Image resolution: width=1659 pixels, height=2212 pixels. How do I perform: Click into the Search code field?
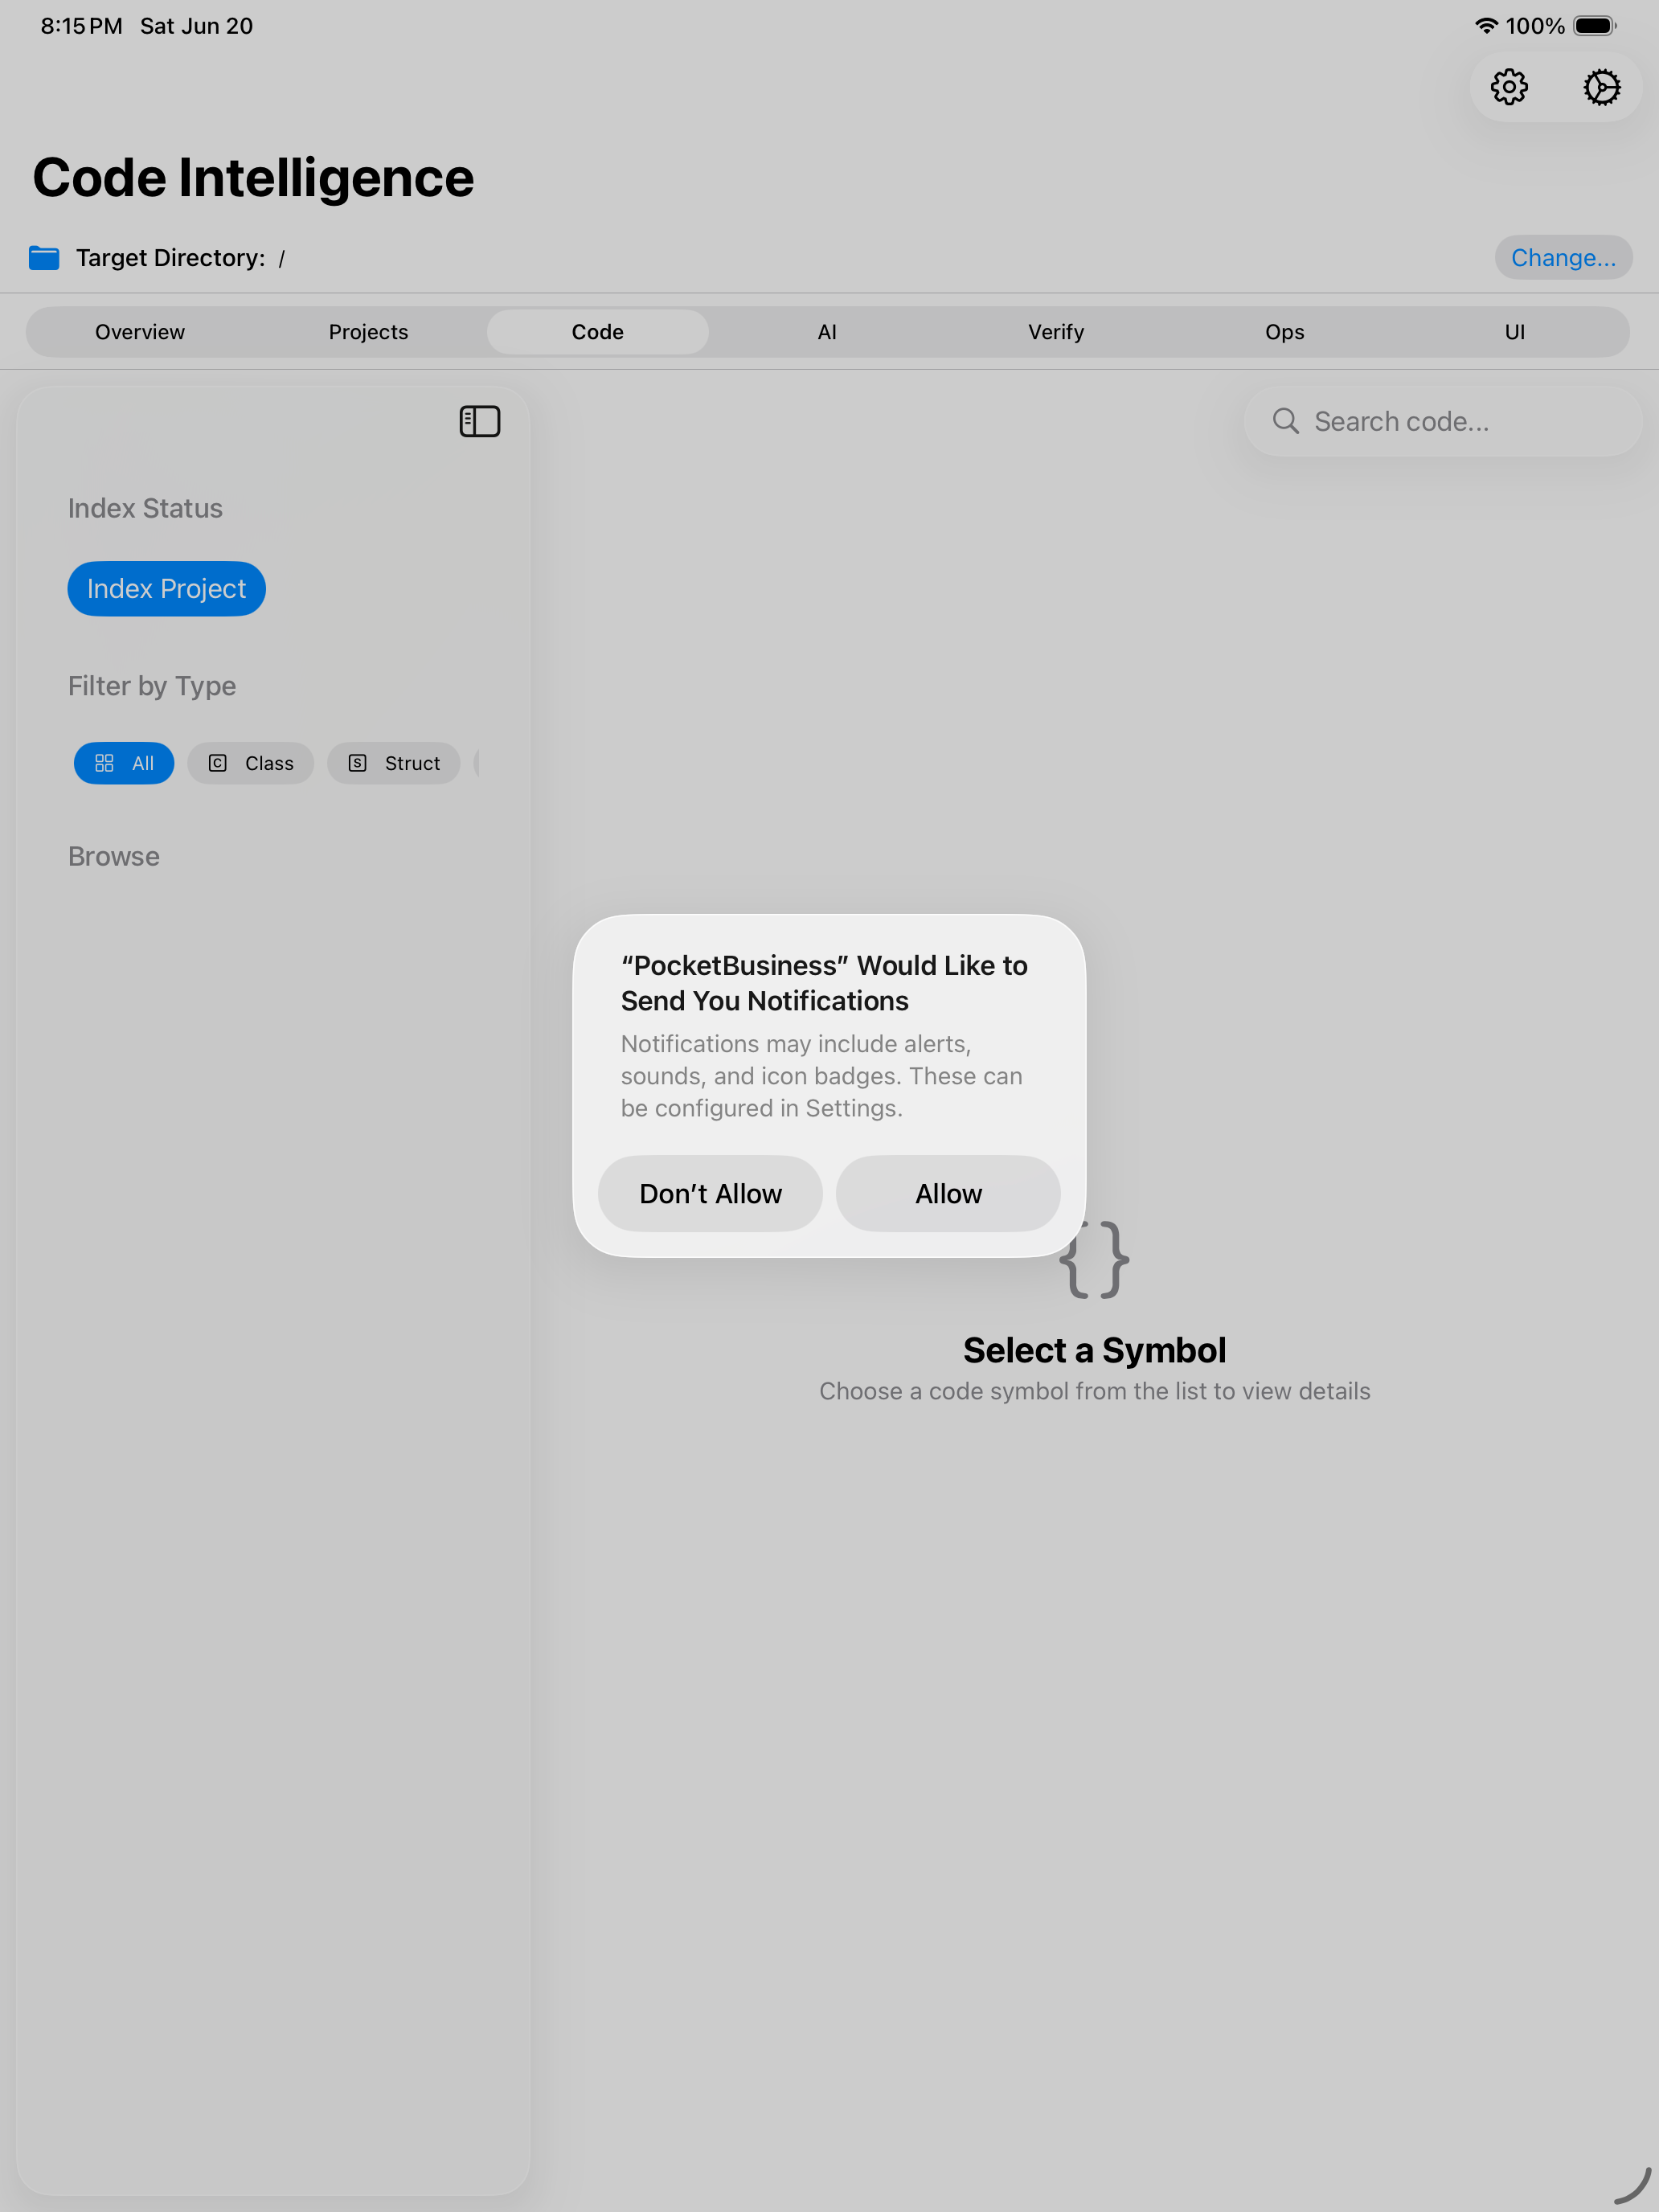pos(1443,421)
